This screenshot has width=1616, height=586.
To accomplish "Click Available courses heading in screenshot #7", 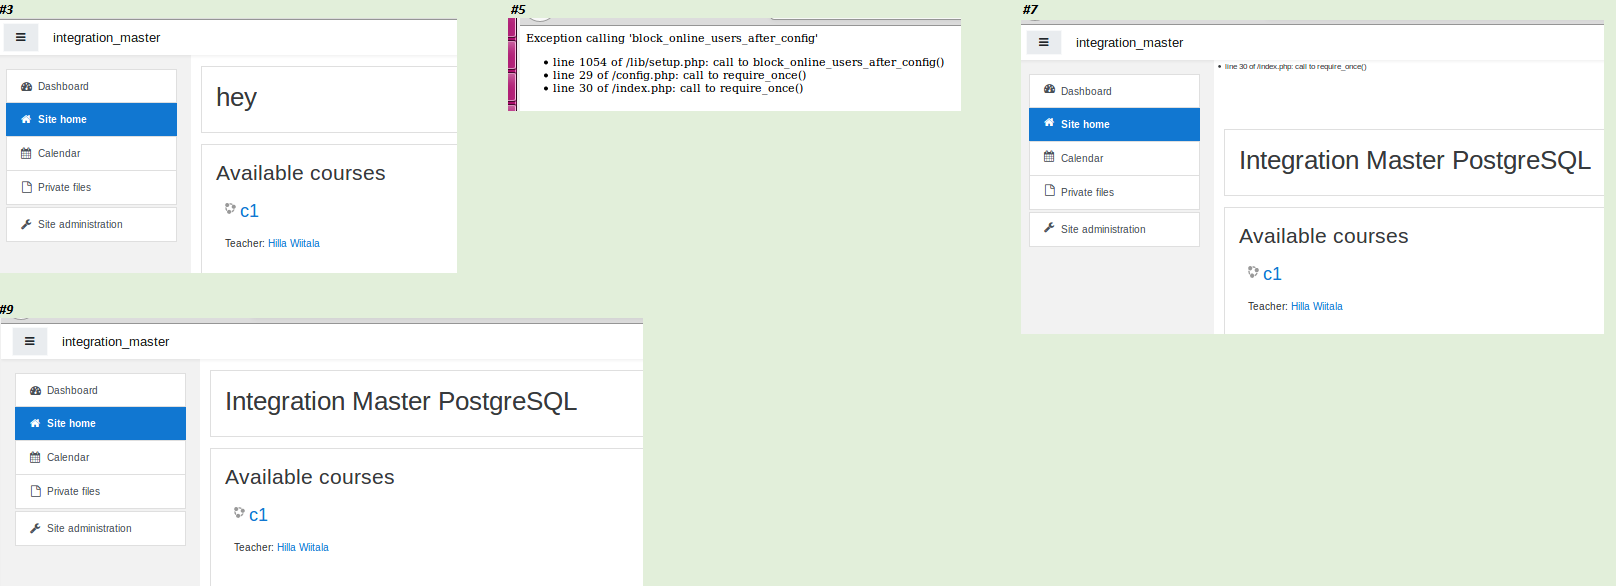I will click(1324, 236).
